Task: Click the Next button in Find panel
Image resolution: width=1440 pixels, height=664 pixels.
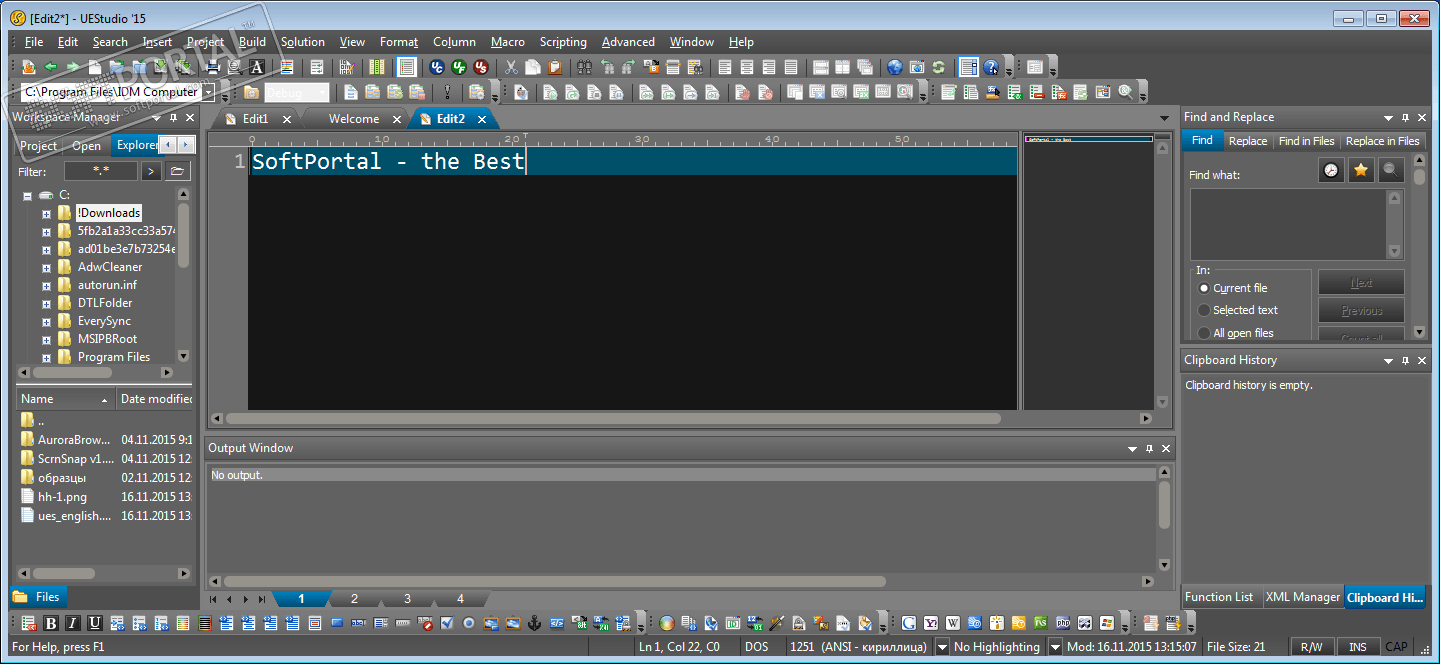Action: pos(1361,282)
